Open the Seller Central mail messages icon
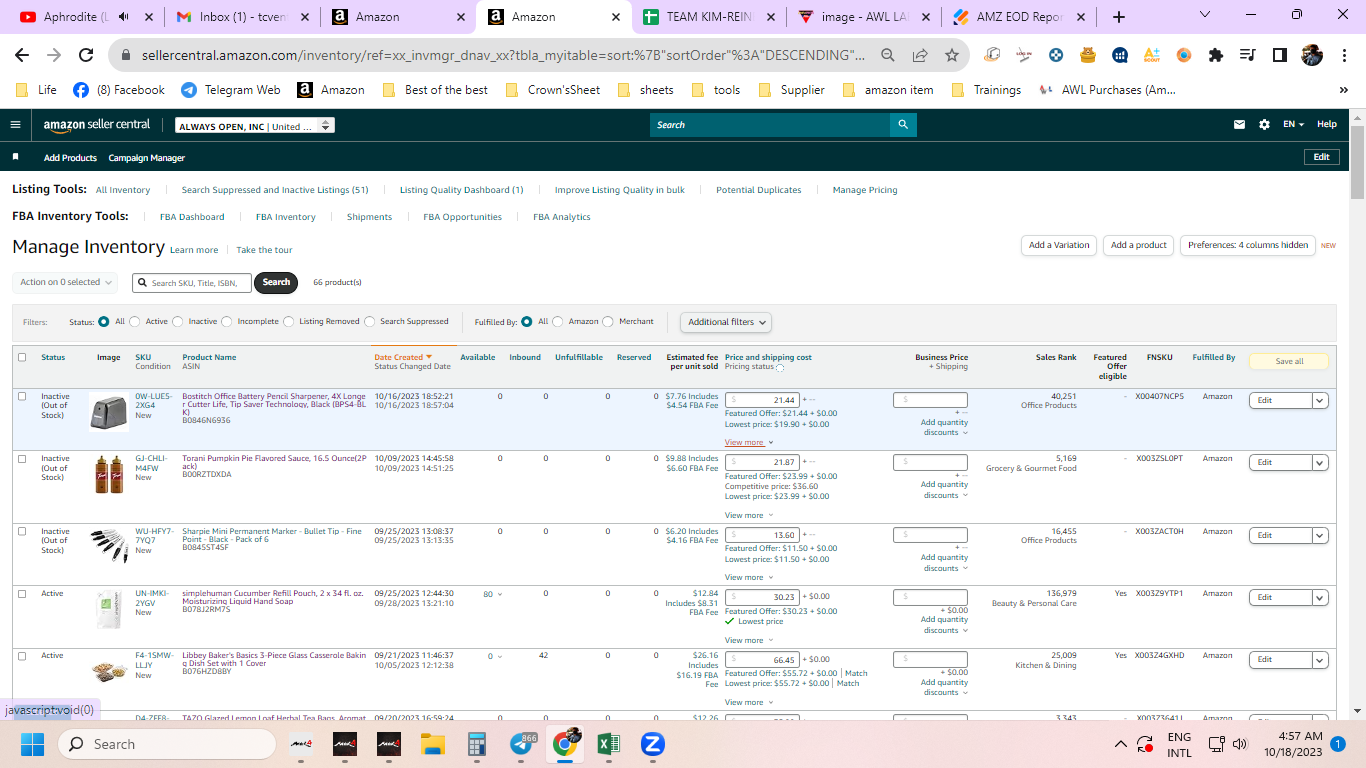Image resolution: width=1366 pixels, height=768 pixels. pyautogui.click(x=1240, y=125)
